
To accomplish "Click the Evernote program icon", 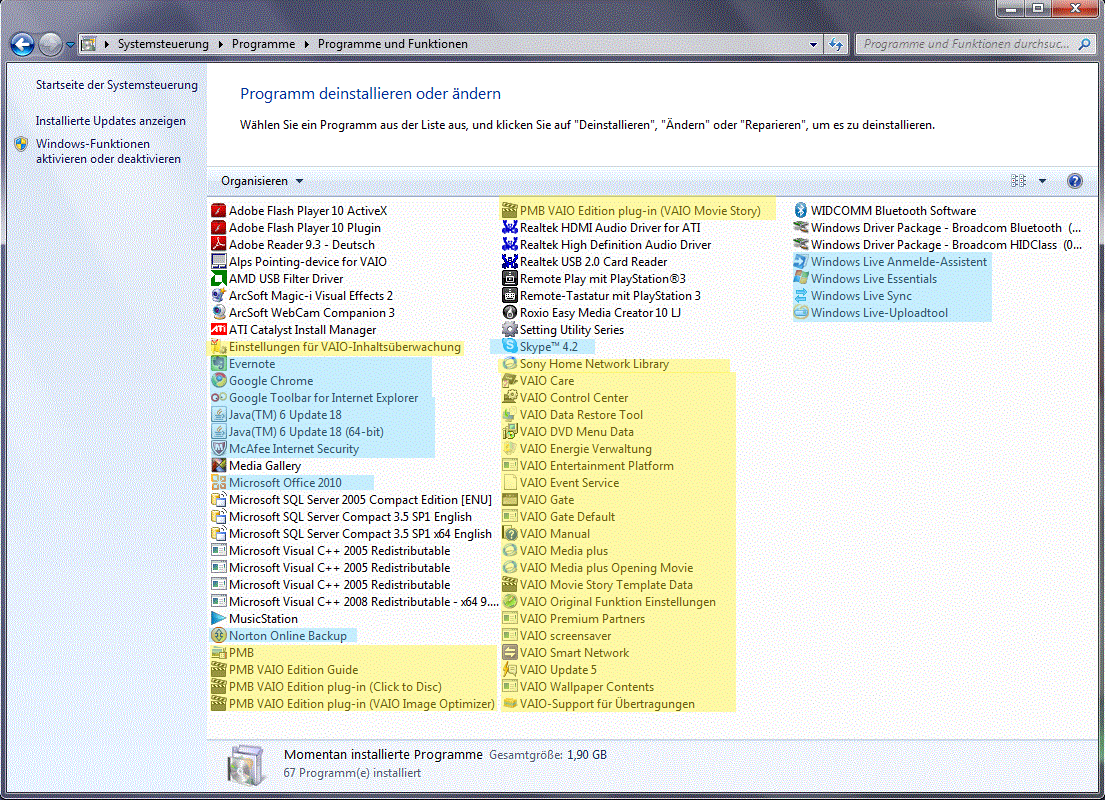I will click(218, 364).
